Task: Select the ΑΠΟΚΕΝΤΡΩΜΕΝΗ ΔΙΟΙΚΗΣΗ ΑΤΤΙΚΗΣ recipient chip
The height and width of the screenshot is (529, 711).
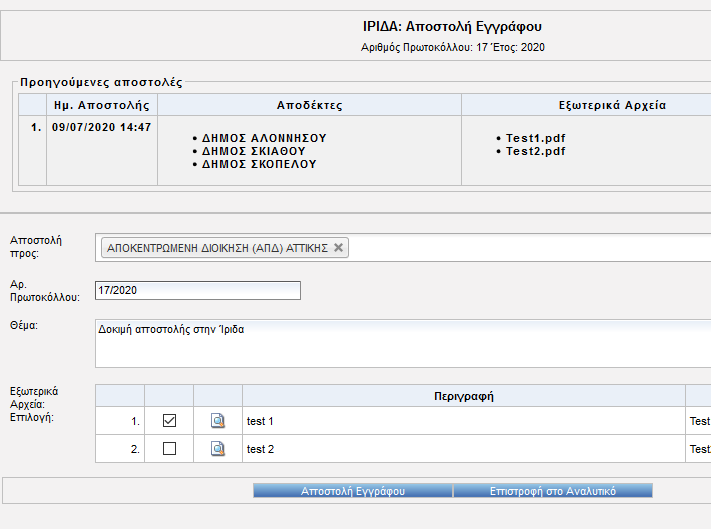Action: (x=217, y=248)
